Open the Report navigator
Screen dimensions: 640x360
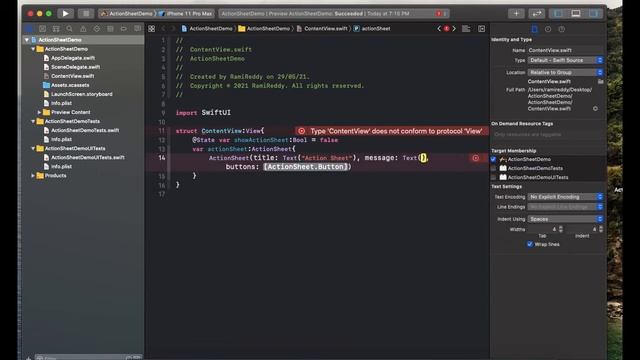[137, 29]
